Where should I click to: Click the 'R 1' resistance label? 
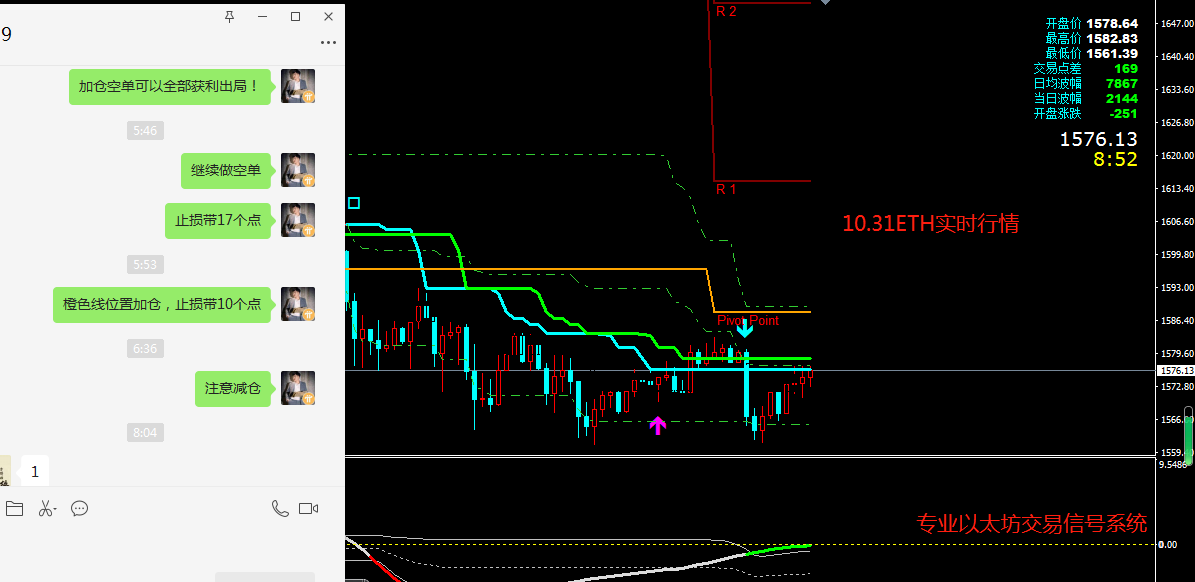(726, 189)
